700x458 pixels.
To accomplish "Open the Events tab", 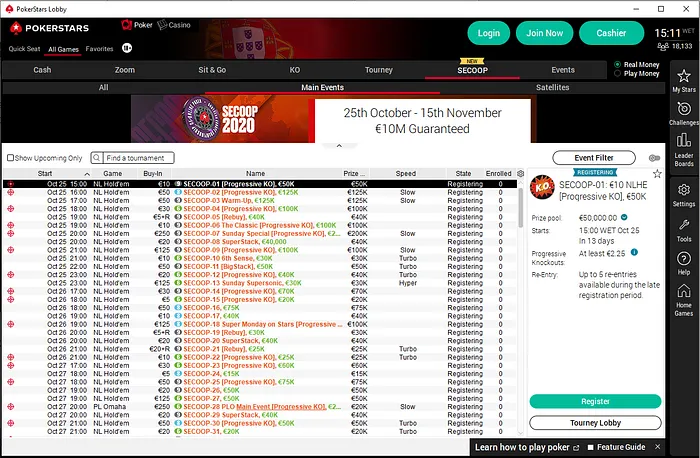I will coord(563,70).
